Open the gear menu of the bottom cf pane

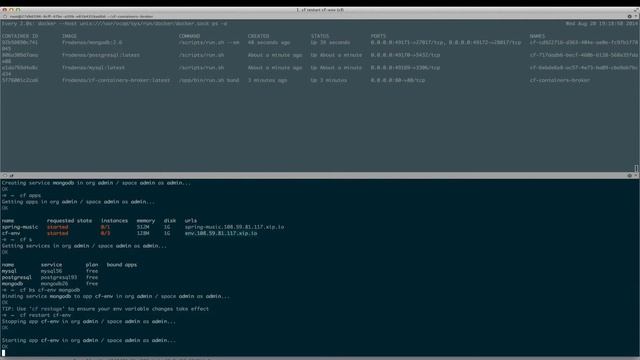coord(629,176)
